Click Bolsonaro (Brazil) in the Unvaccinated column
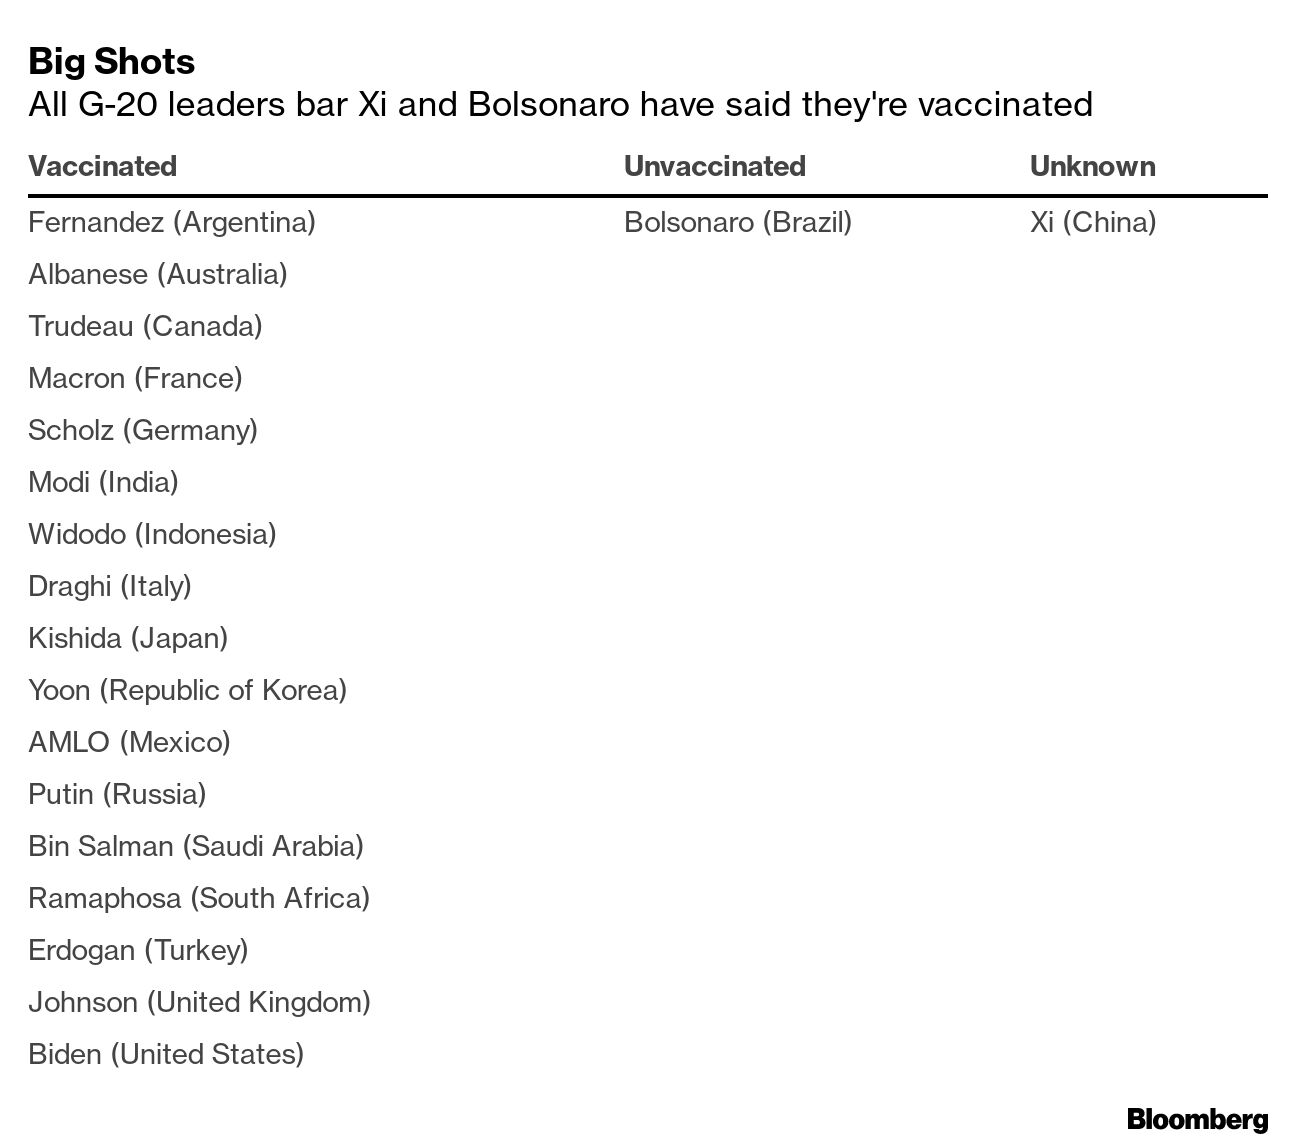 (737, 222)
